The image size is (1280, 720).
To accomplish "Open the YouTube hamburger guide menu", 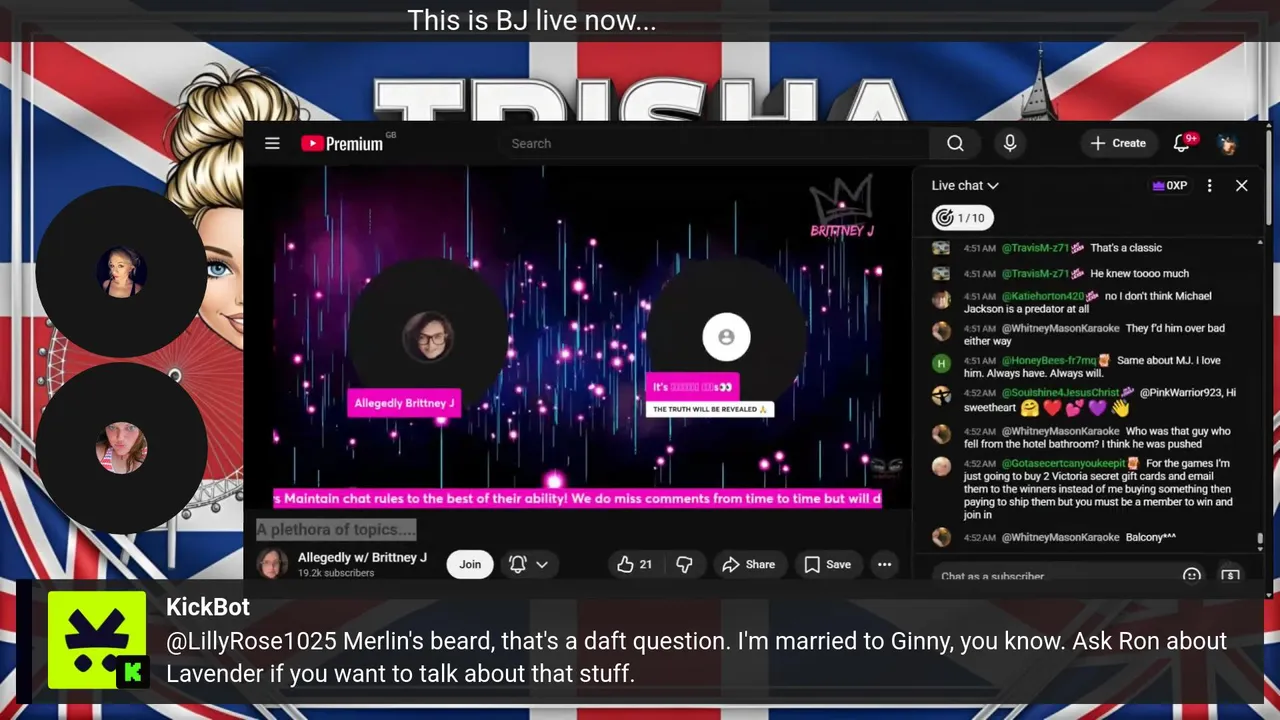I will 272,143.
